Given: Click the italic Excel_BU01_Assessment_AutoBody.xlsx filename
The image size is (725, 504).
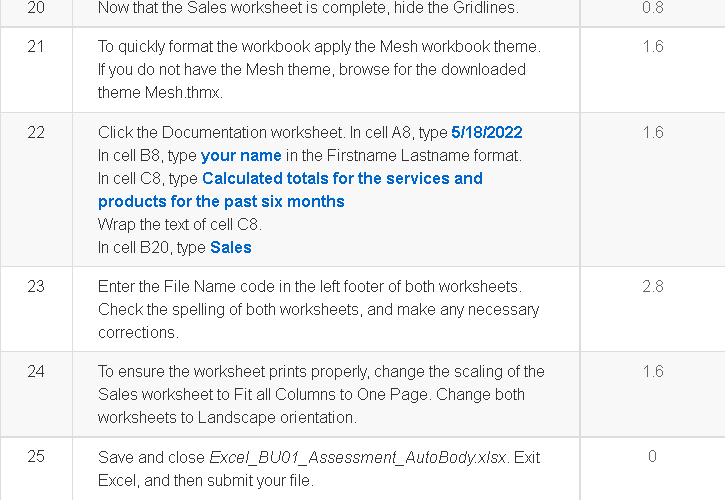Looking at the screenshot, I should tap(358, 457).
